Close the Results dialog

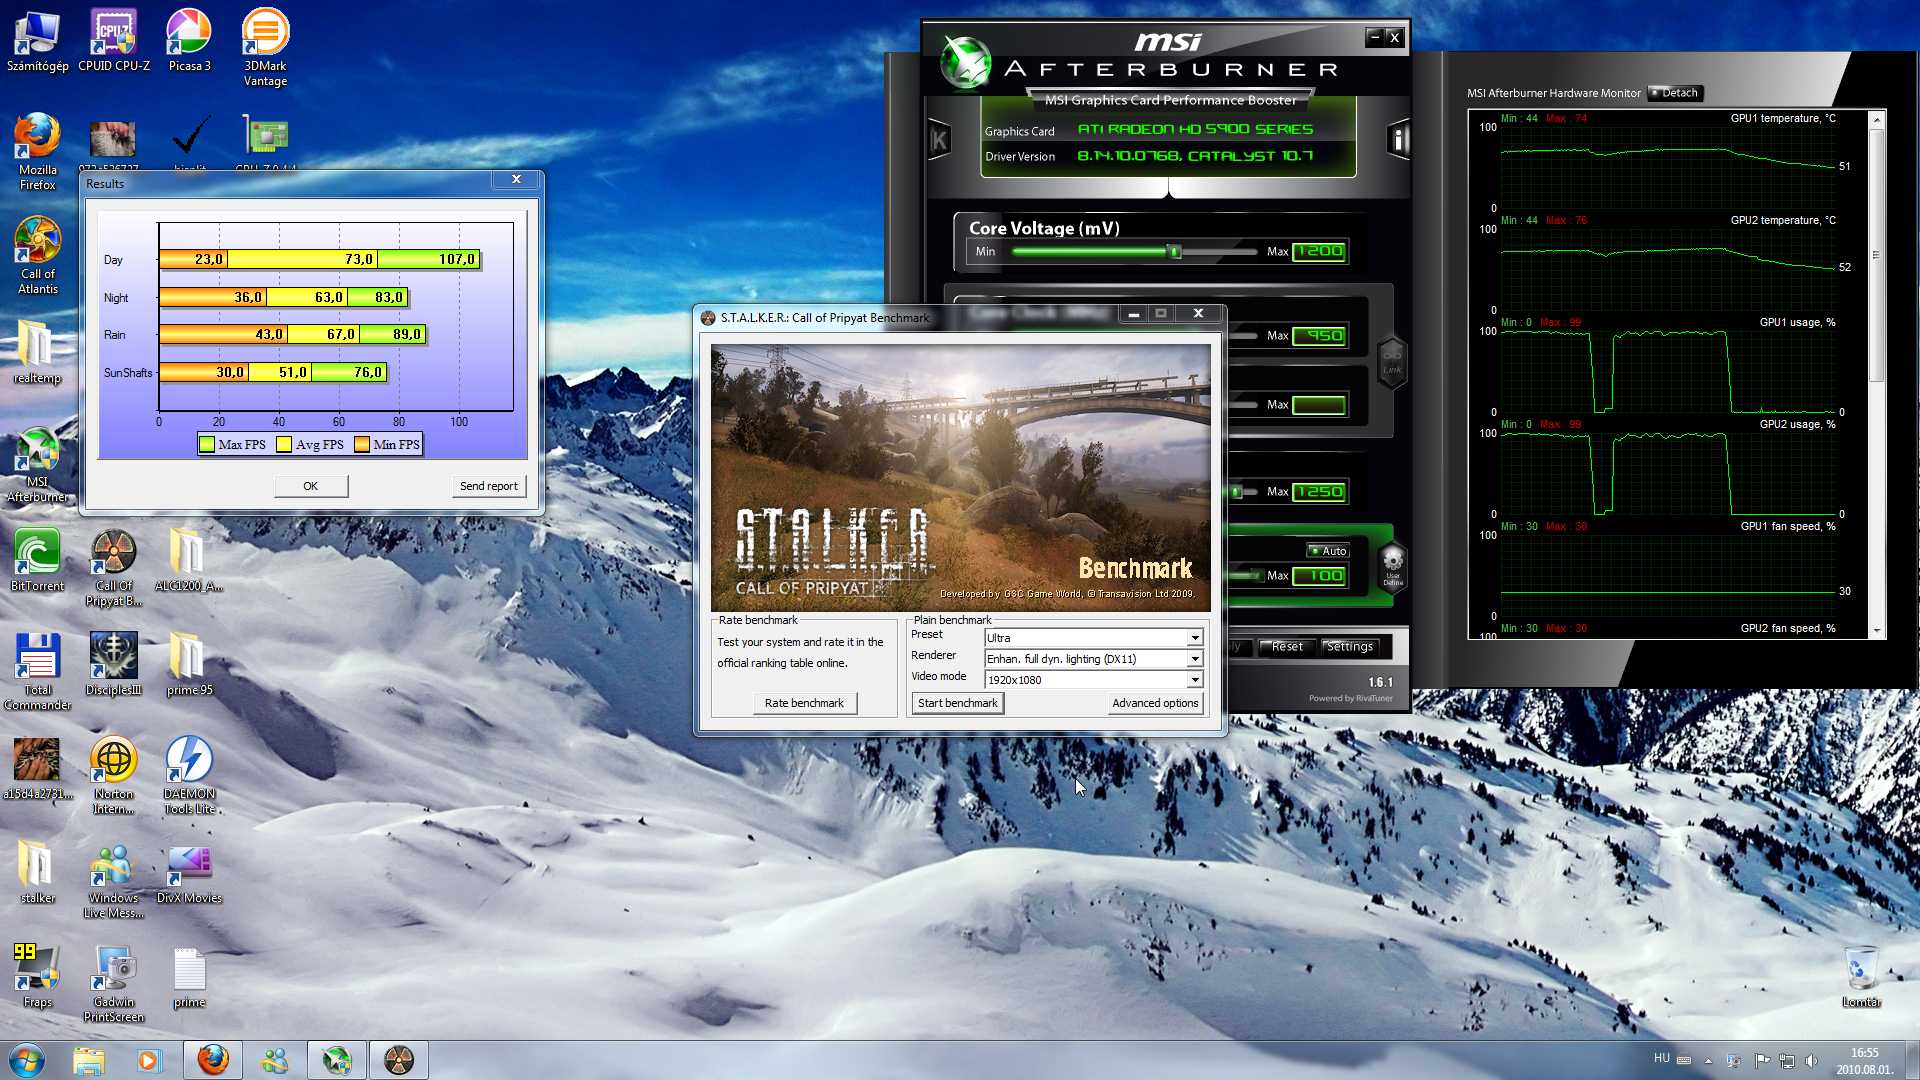click(516, 179)
